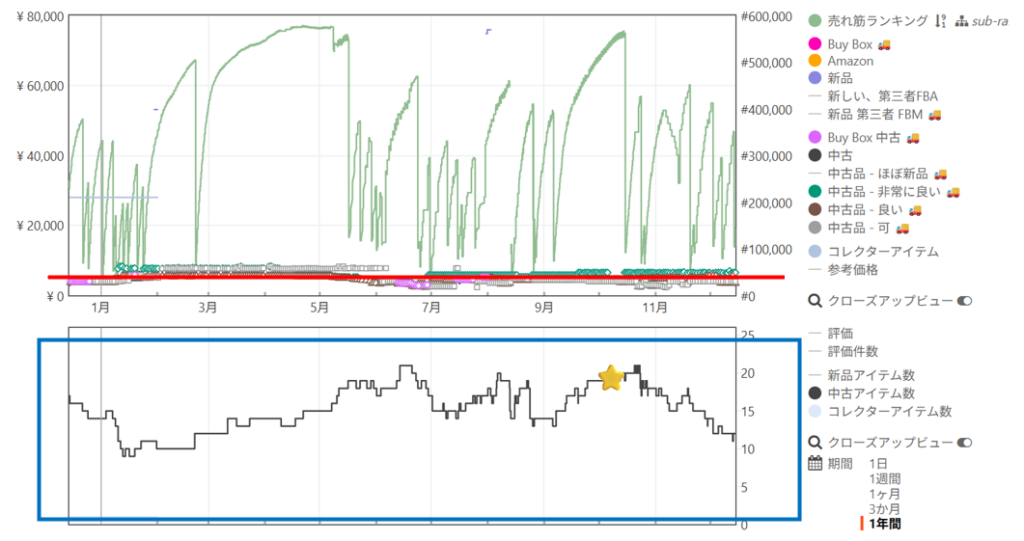This screenshot has height=541, width=1024.
Task: Click the truck icon beside Buy Box
Action: coord(884,45)
